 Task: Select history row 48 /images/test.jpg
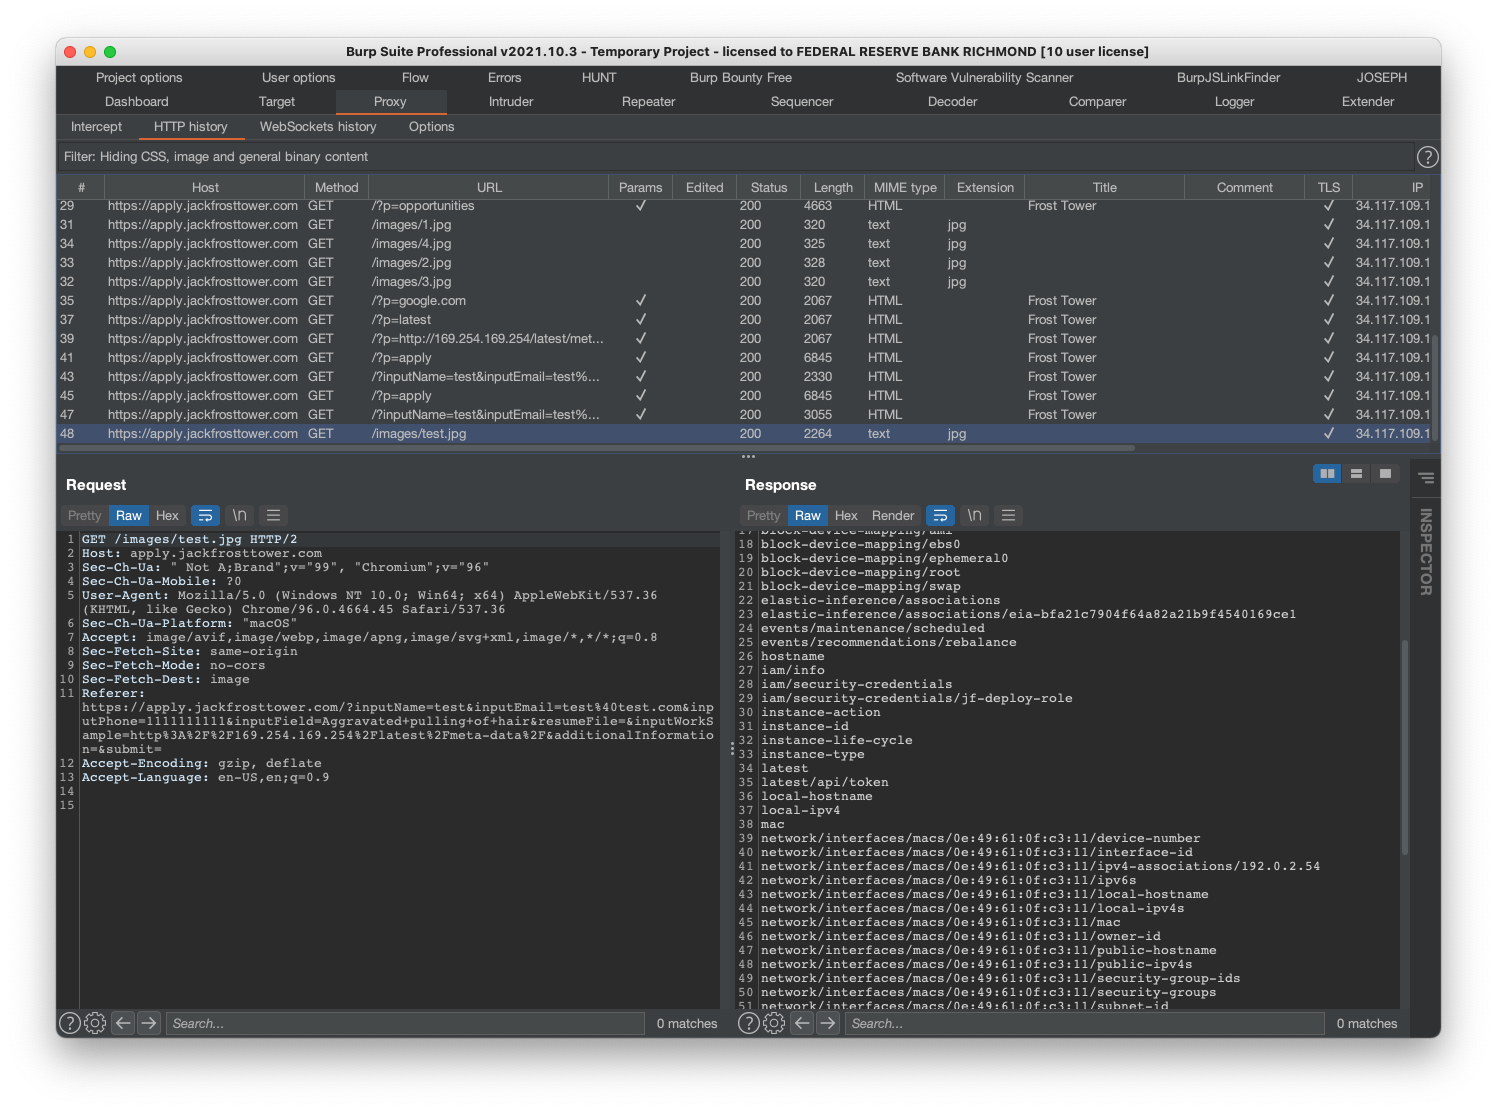tap(745, 434)
